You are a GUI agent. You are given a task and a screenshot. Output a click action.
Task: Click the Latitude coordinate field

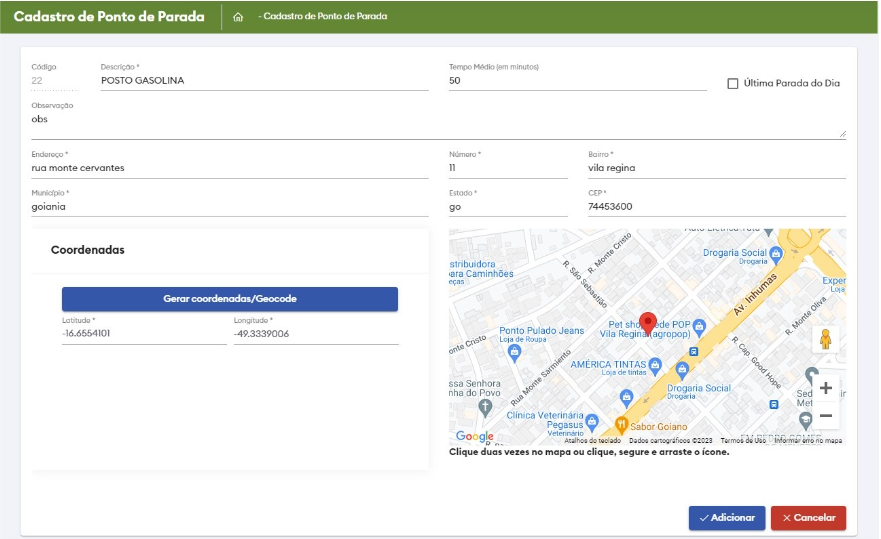coord(144,334)
